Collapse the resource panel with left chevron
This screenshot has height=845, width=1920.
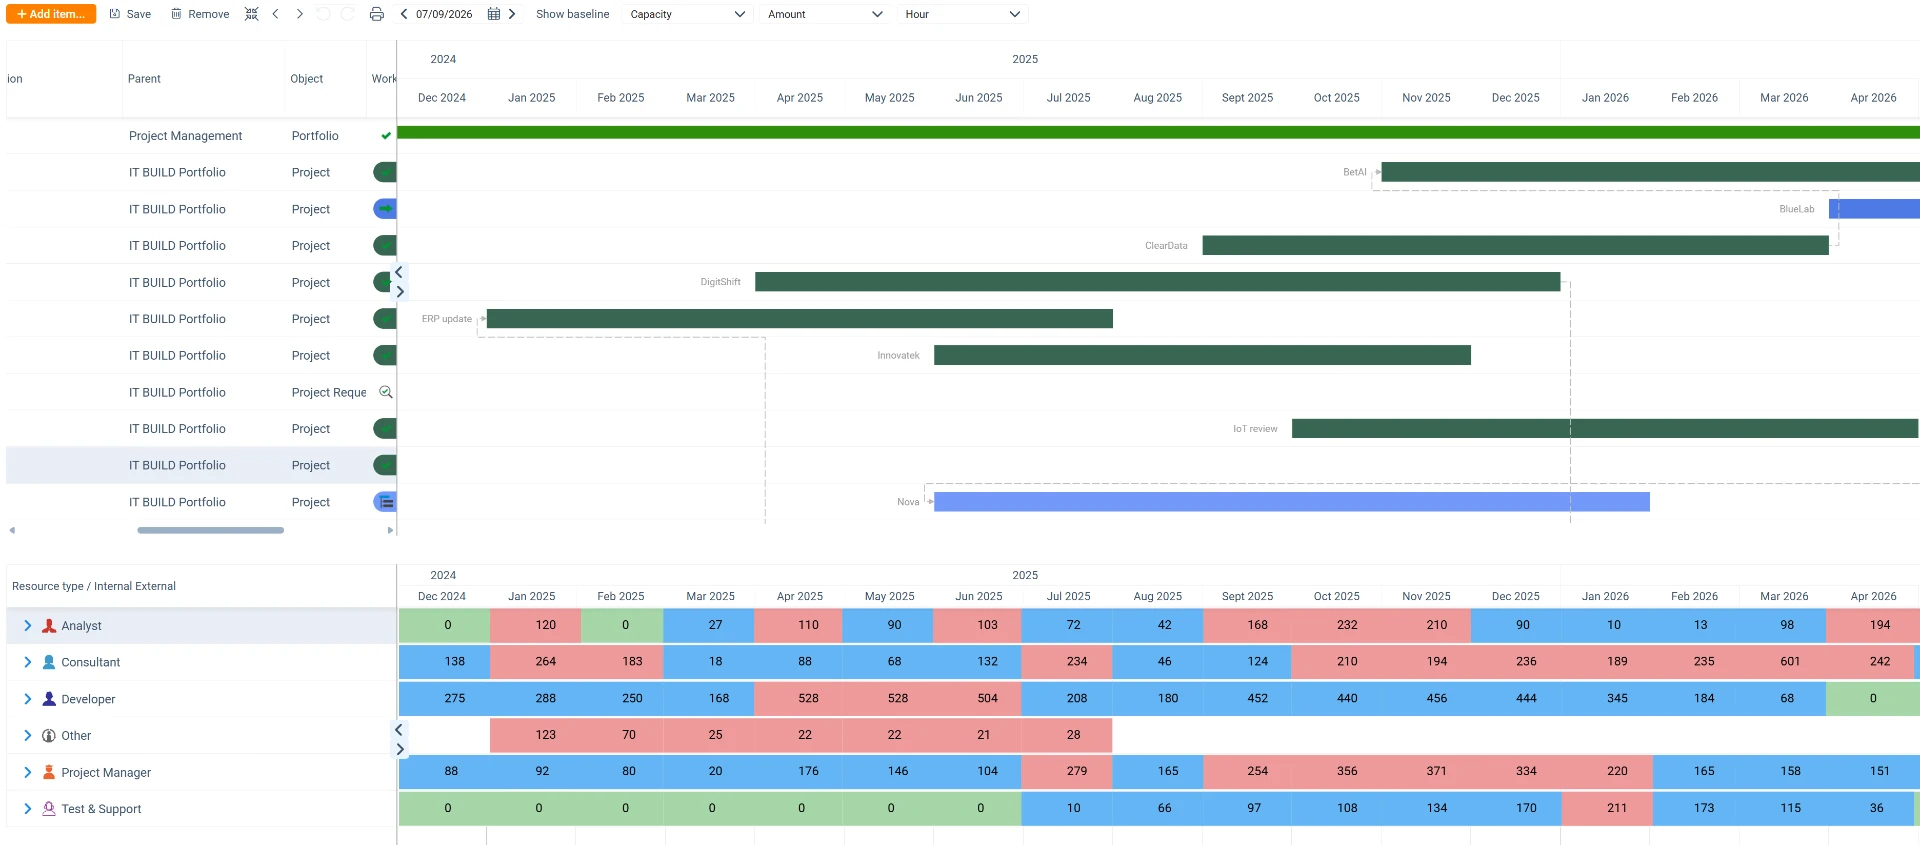click(399, 730)
